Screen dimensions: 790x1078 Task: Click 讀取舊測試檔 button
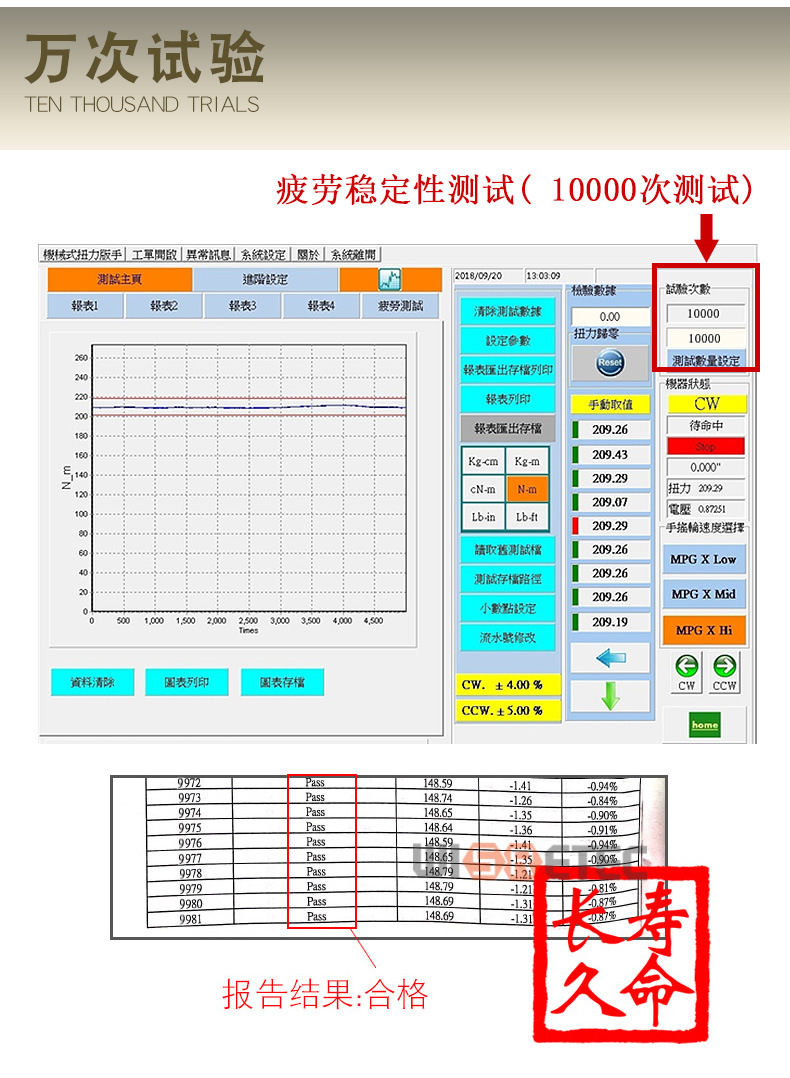507,550
